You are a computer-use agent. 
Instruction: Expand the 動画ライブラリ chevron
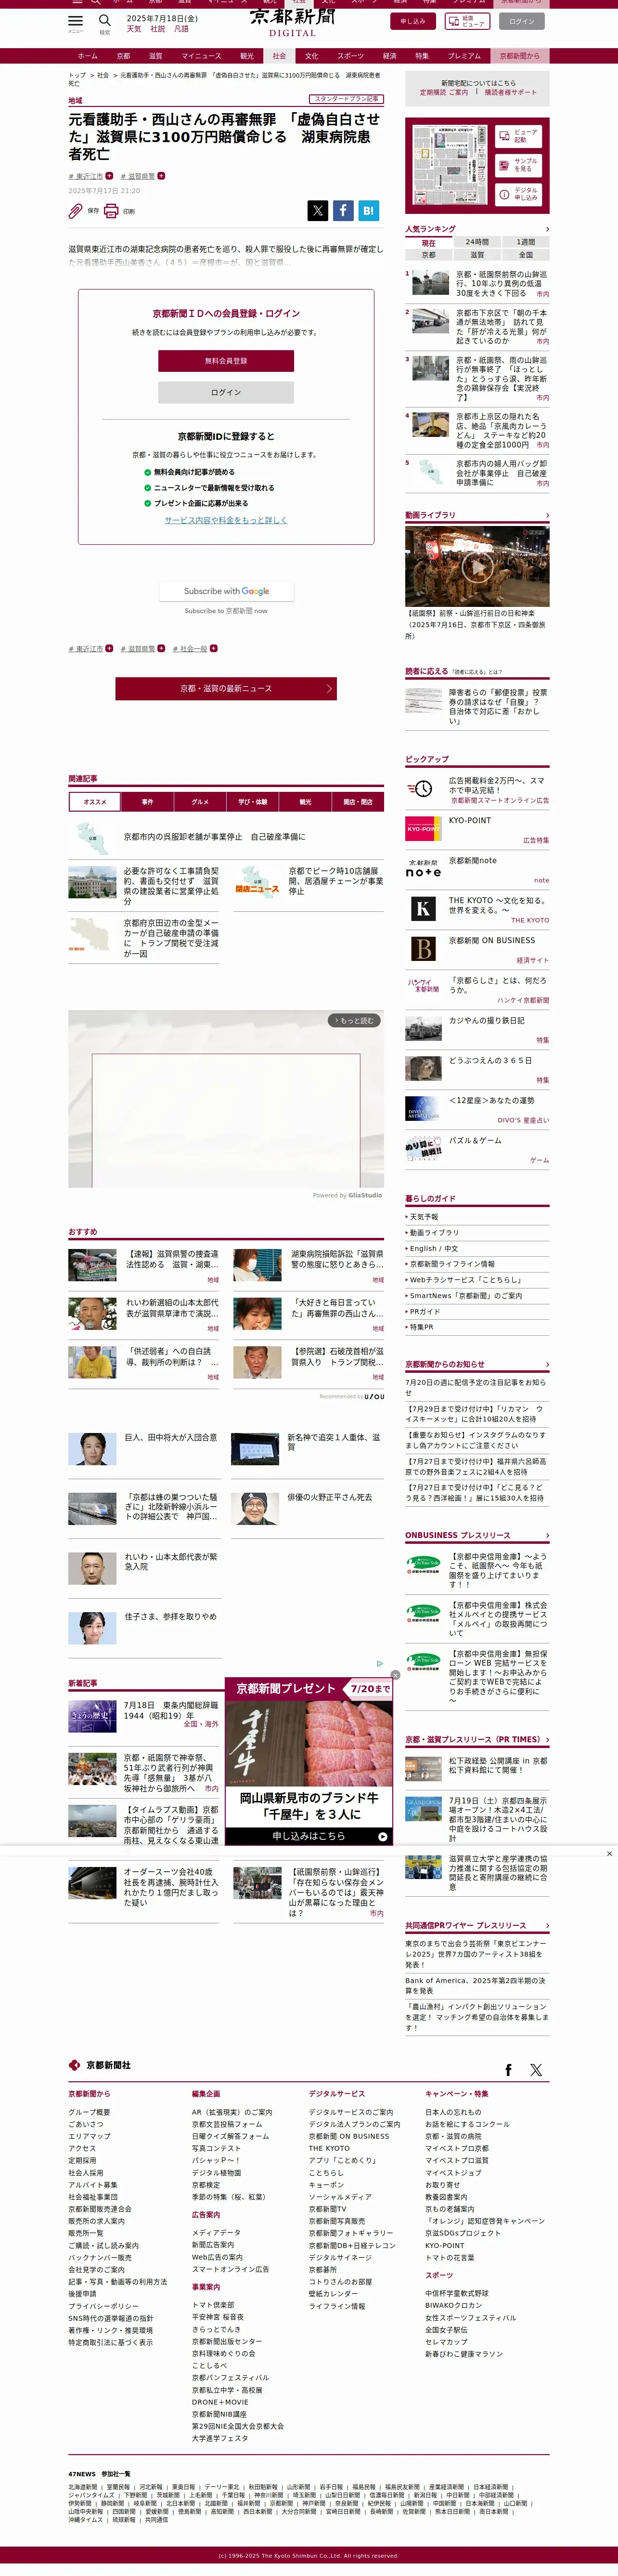pos(546,515)
